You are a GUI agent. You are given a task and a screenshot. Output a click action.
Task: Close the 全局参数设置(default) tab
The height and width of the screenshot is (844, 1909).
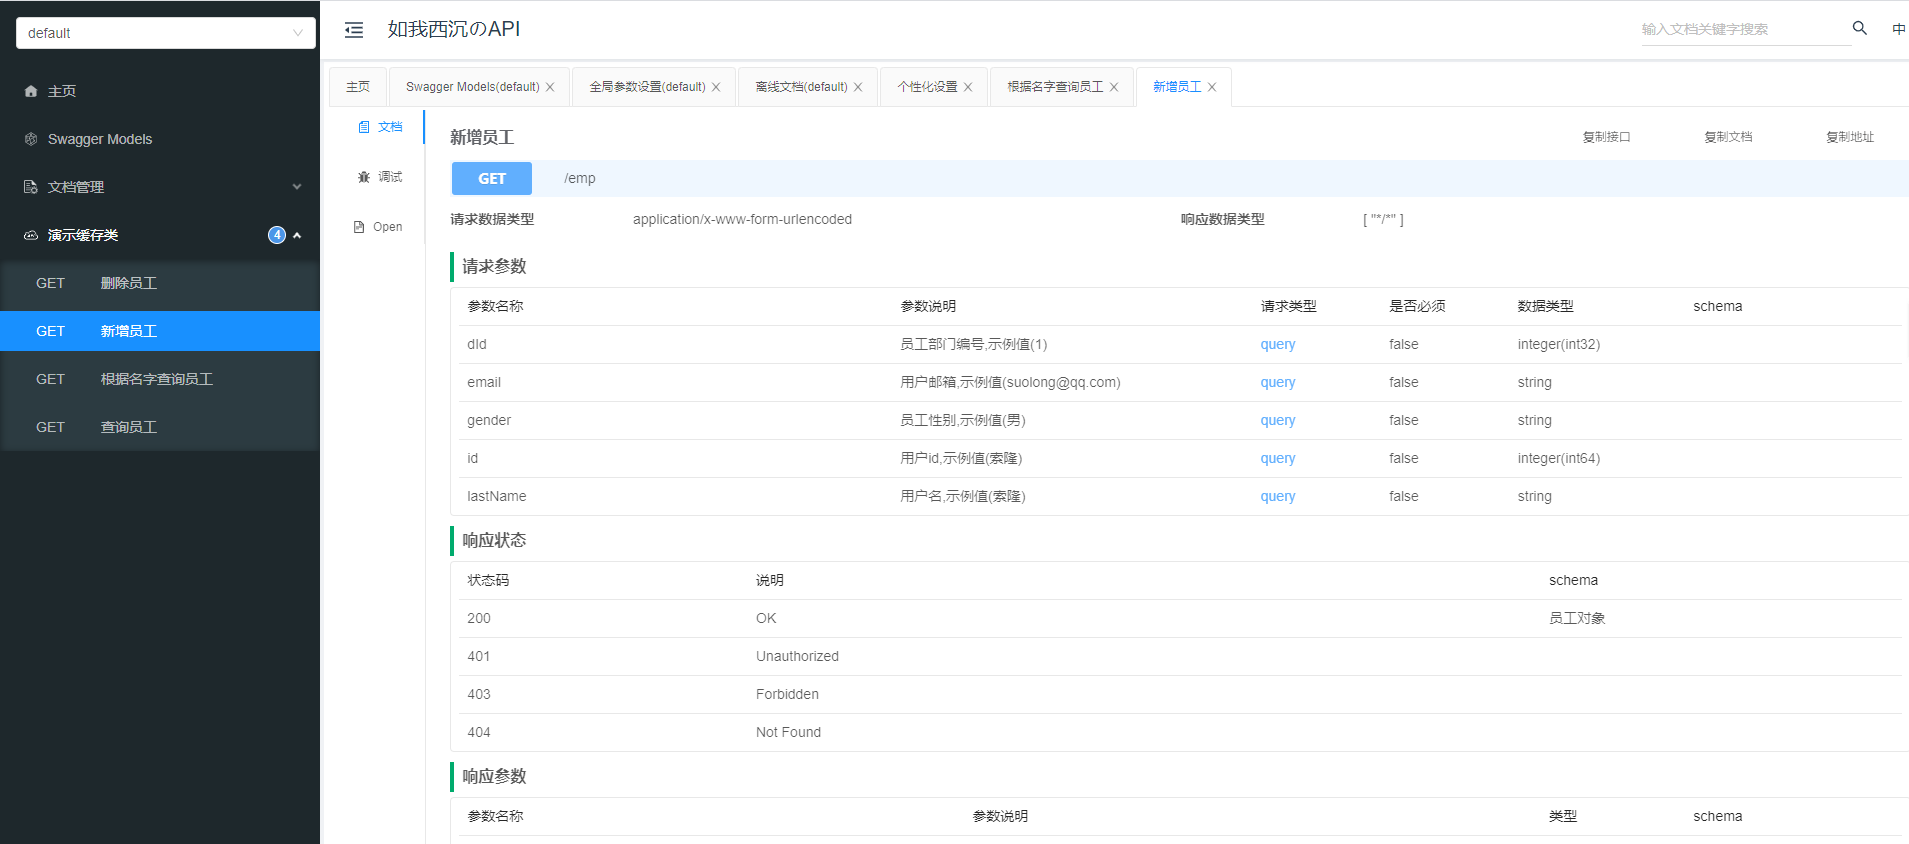(x=716, y=87)
